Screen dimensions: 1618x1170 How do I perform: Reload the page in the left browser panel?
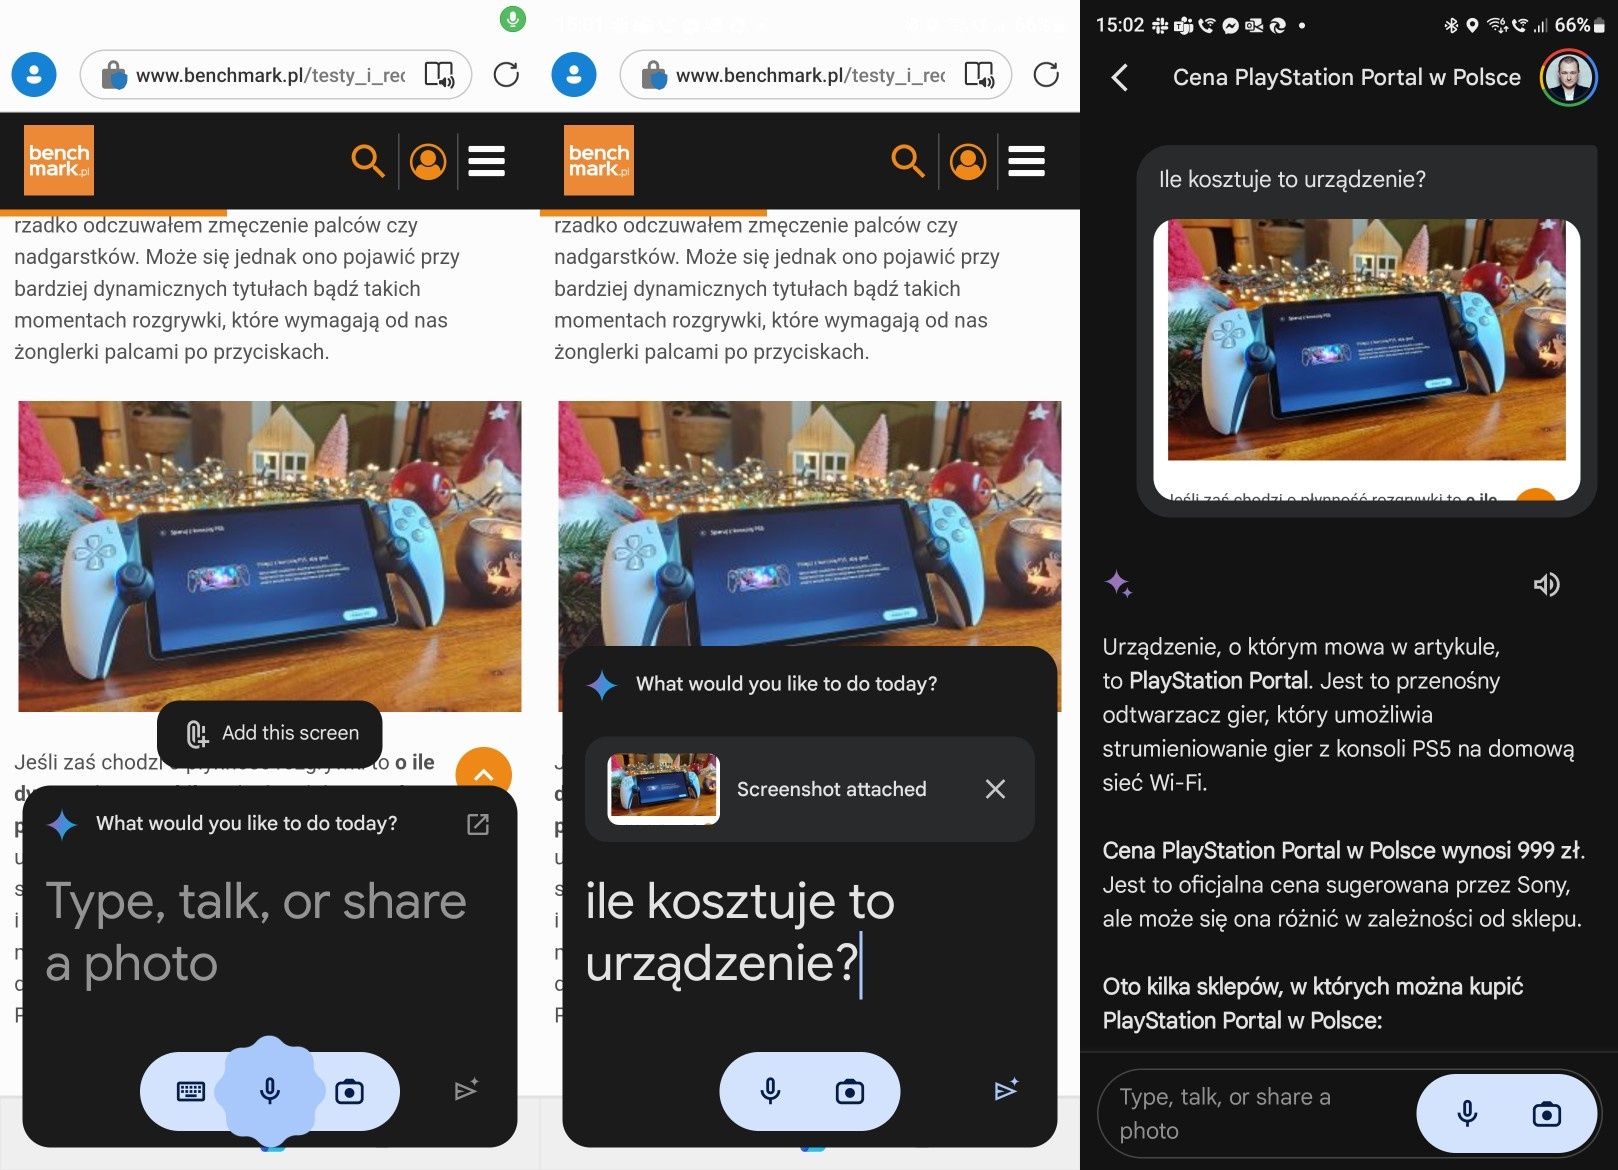pos(507,75)
